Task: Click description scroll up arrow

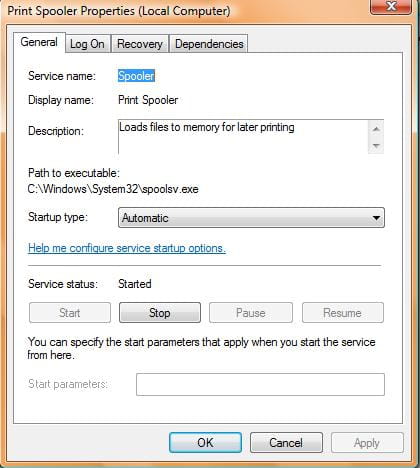Action: [x=376, y=129]
